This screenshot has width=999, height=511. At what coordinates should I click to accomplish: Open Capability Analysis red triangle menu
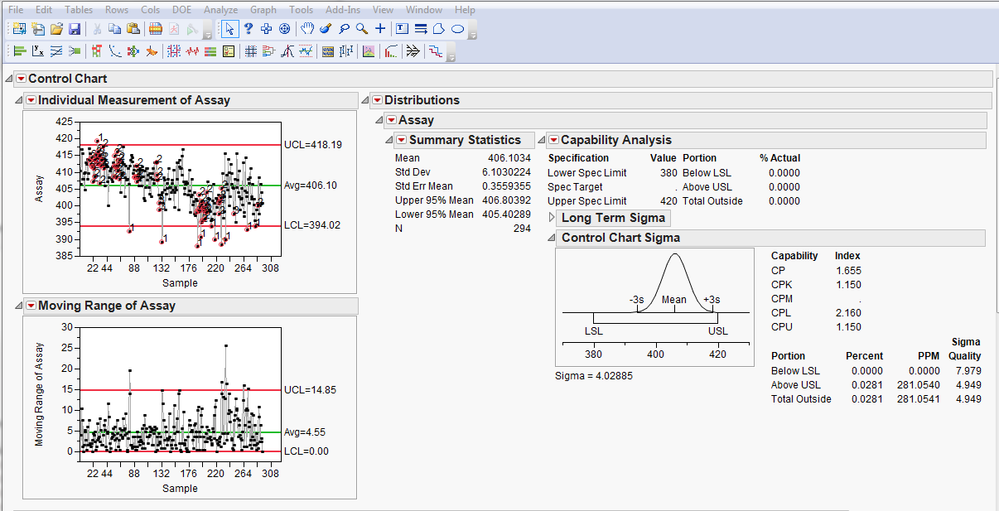click(553, 140)
